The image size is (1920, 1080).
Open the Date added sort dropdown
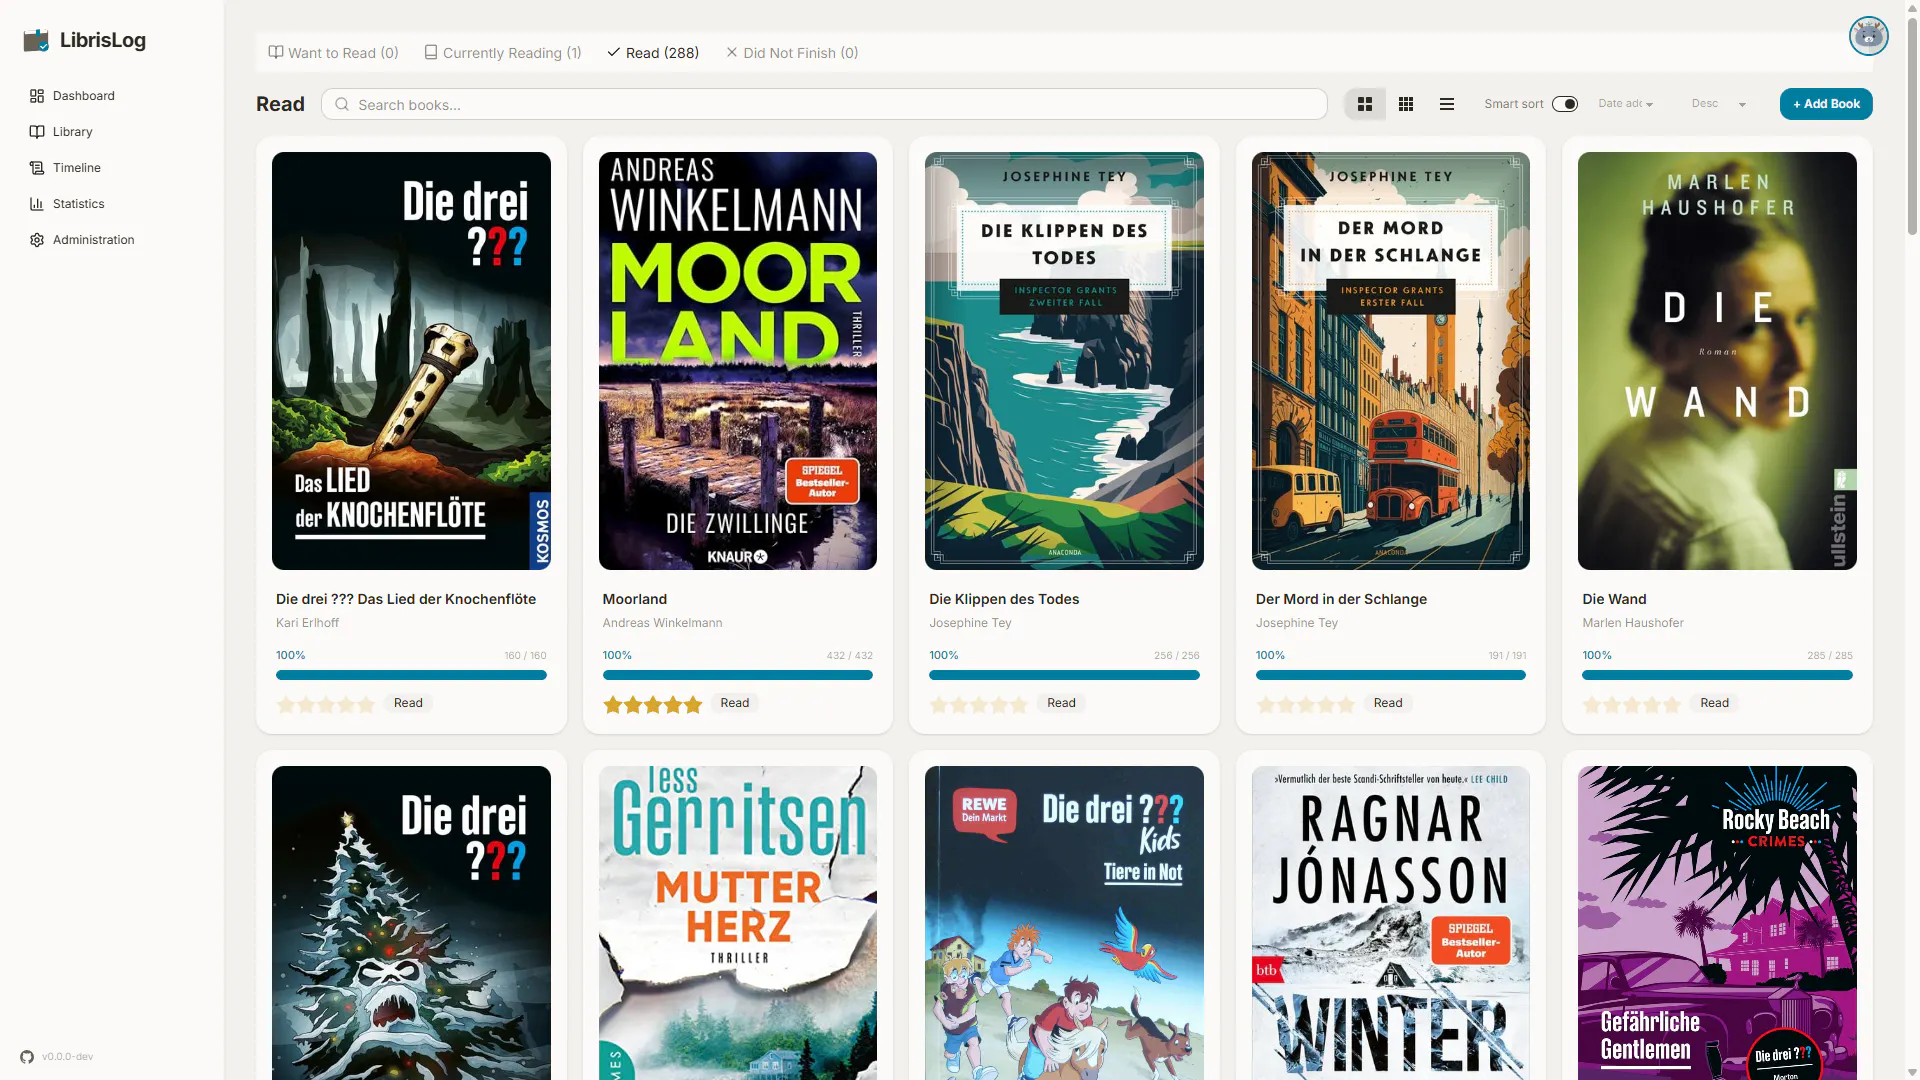click(1626, 104)
